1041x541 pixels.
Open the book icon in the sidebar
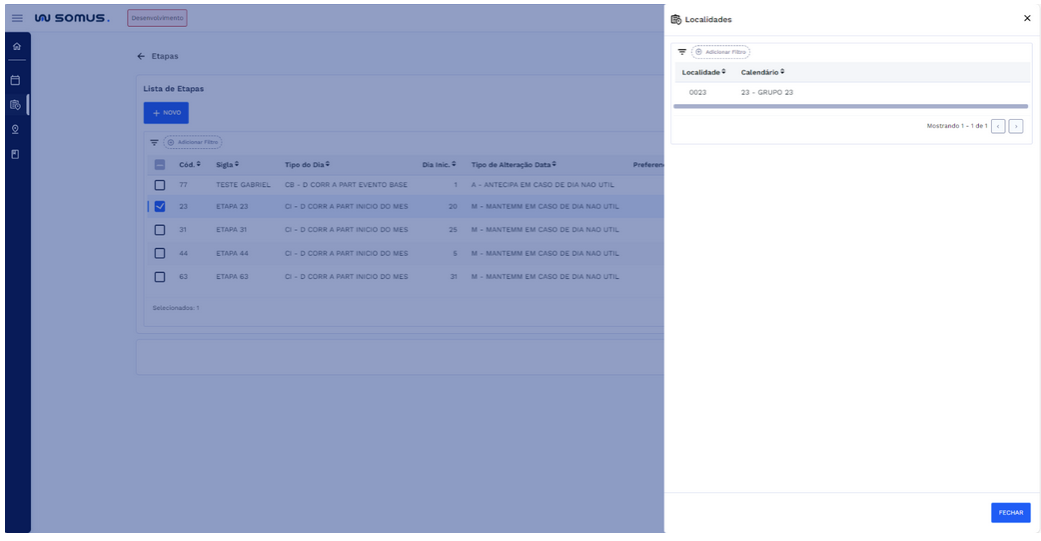[x=16, y=154]
